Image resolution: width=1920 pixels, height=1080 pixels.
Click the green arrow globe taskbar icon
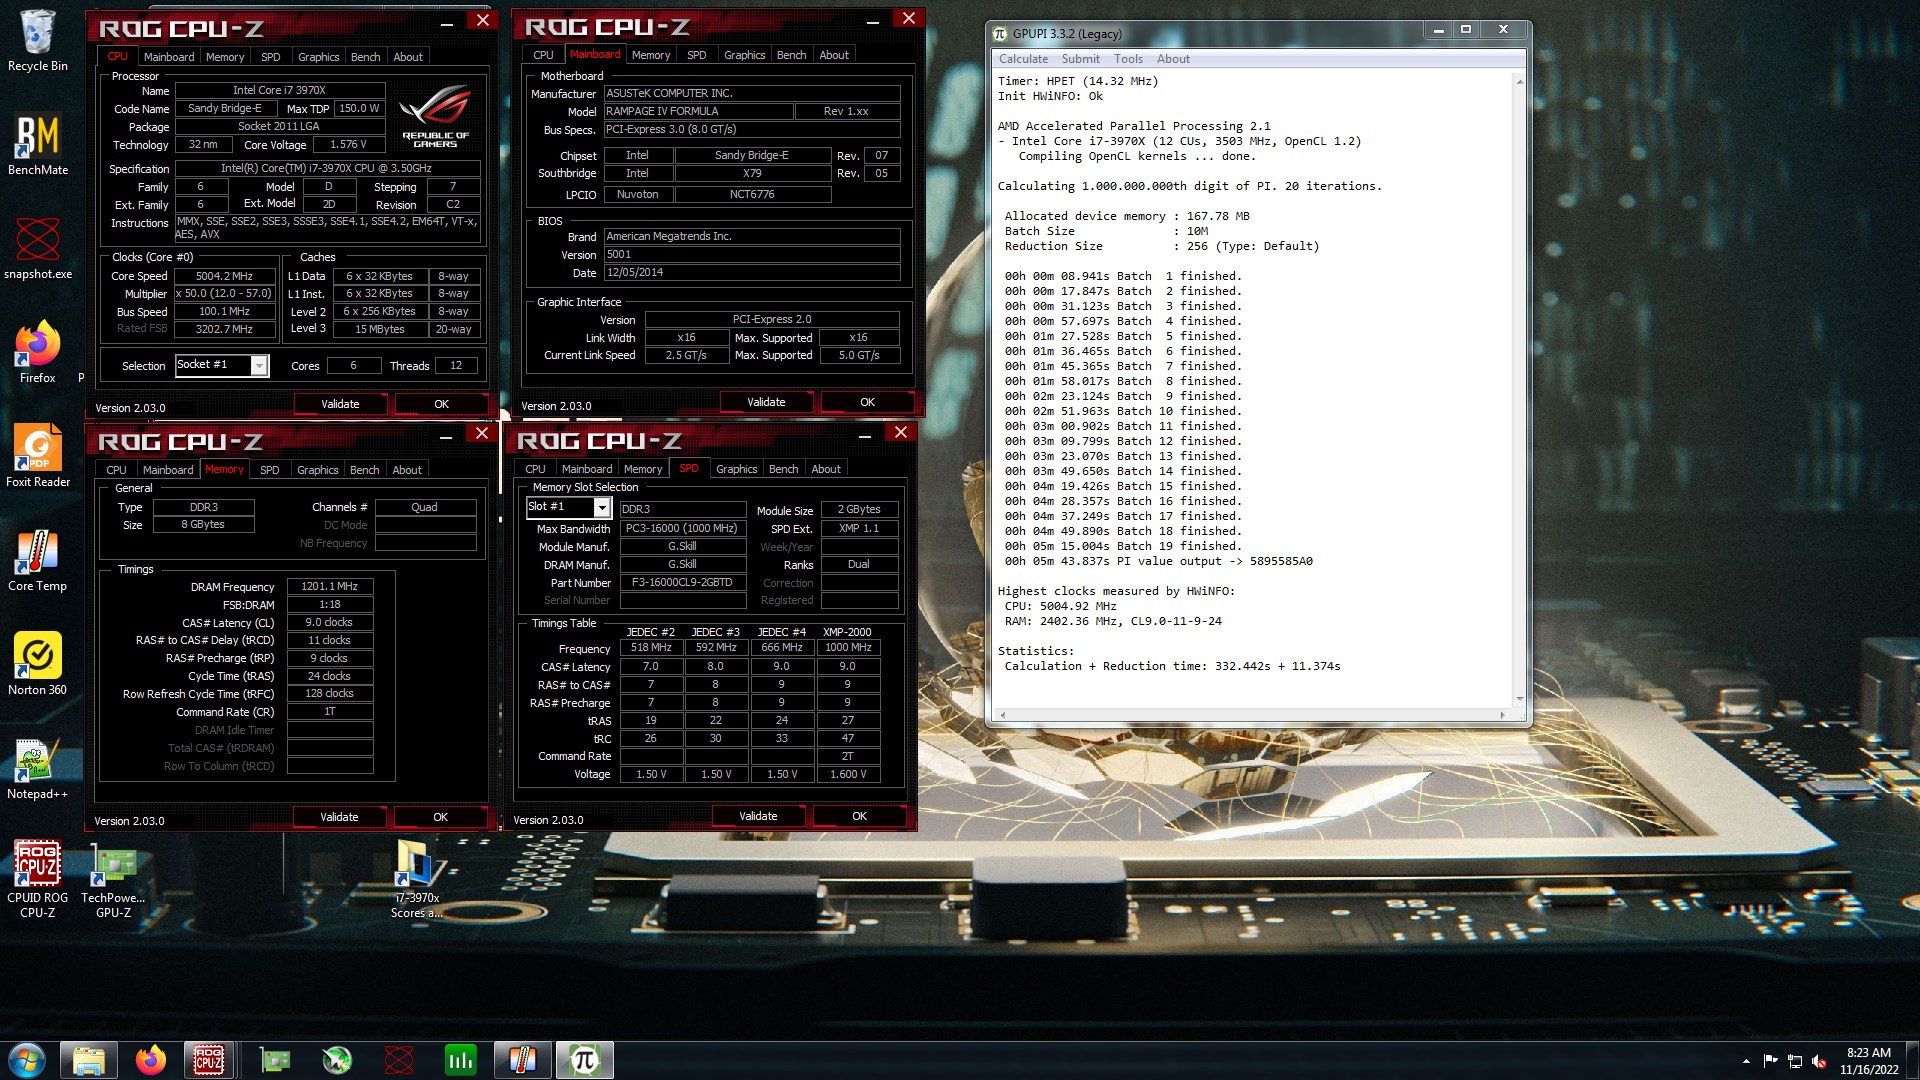(x=336, y=1060)
